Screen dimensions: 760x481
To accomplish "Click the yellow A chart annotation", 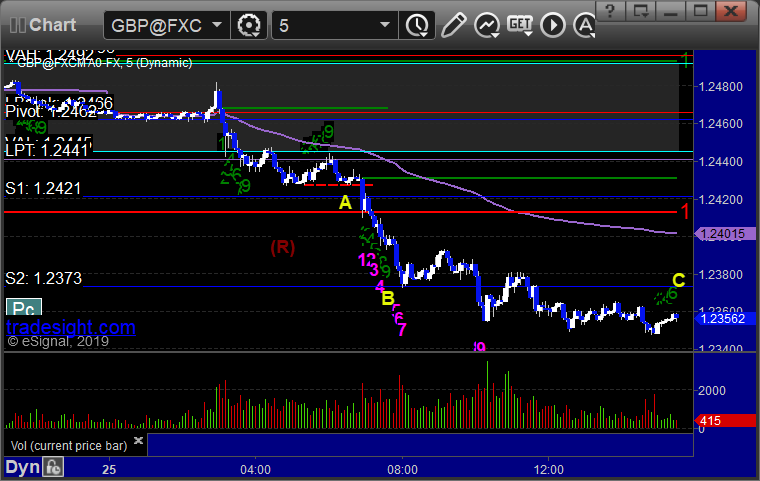I will 345,203.
